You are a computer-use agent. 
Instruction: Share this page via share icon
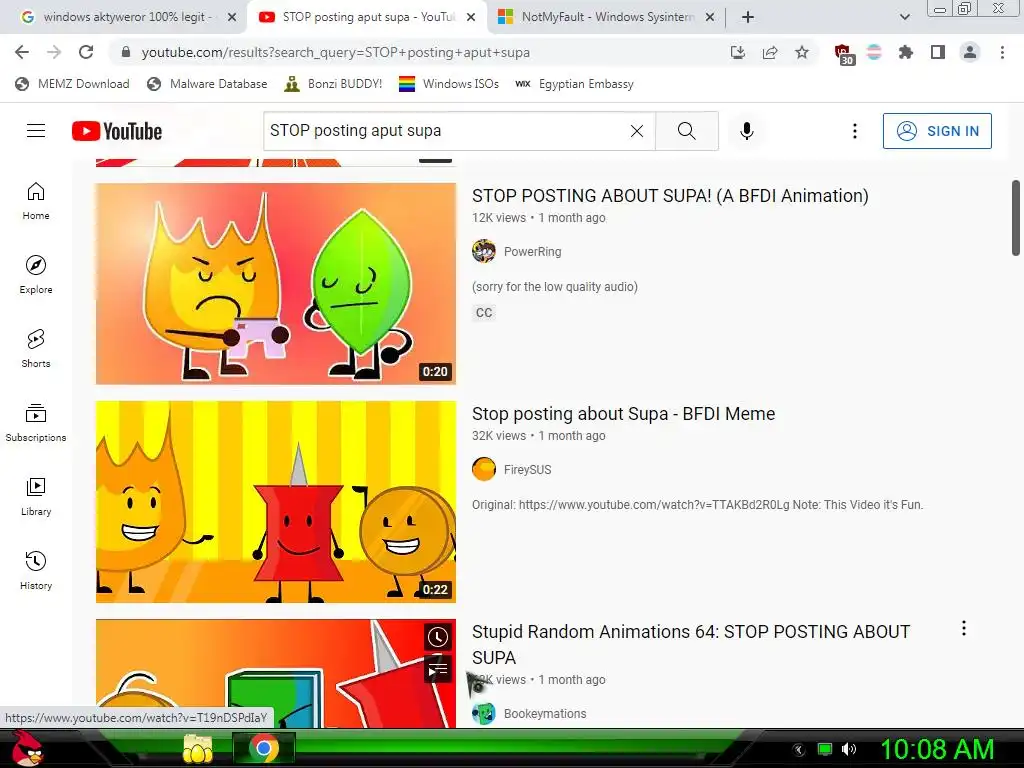pos(770,52)
